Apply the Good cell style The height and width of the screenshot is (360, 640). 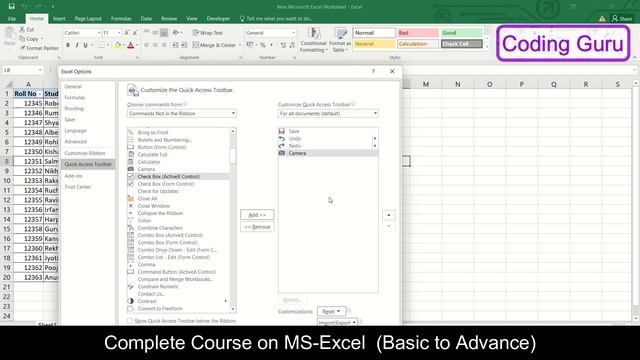pyautogui.click(x=461, y=33)
